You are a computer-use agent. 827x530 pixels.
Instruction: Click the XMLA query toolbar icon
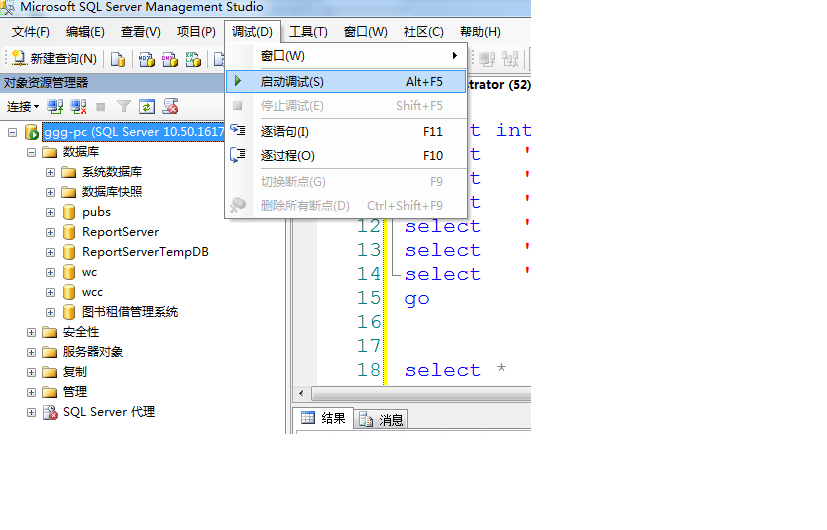(193, 59)
